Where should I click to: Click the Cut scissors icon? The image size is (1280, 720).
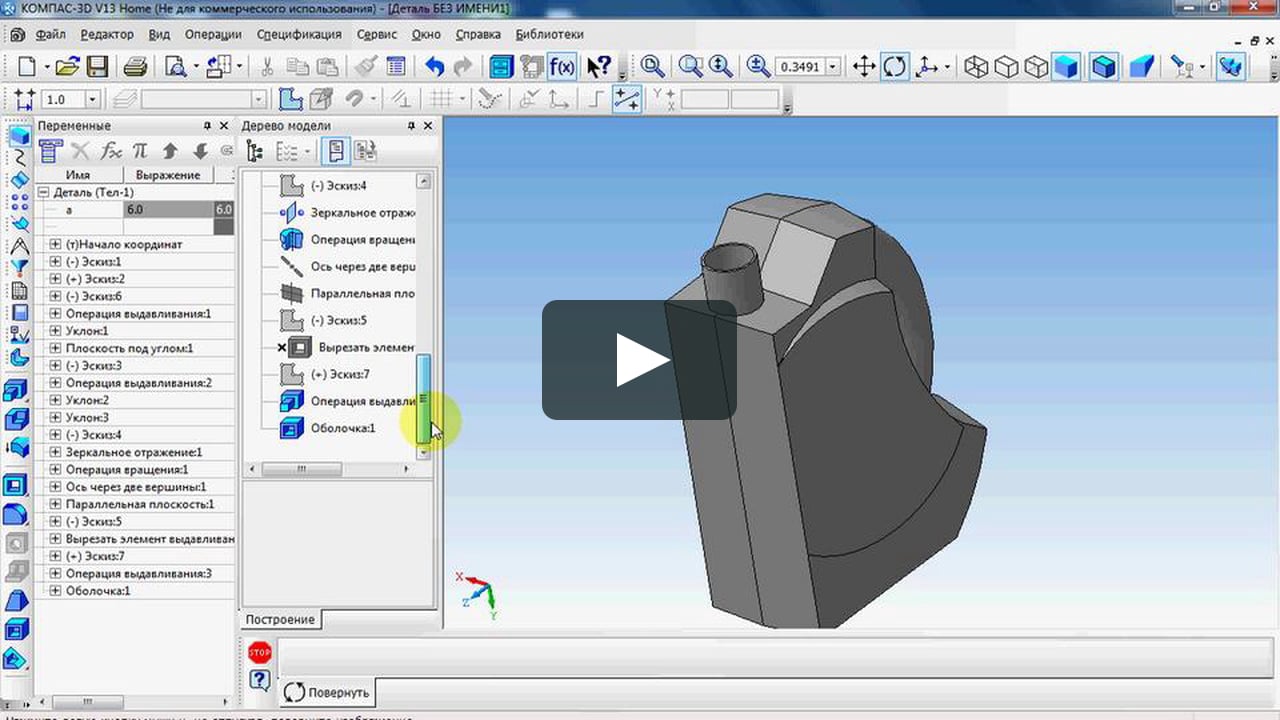click(267, 67)
